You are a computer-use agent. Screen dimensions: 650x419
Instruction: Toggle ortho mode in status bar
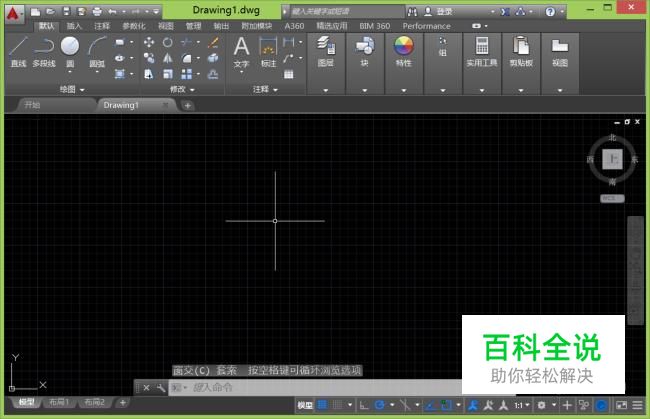point(364,405)
